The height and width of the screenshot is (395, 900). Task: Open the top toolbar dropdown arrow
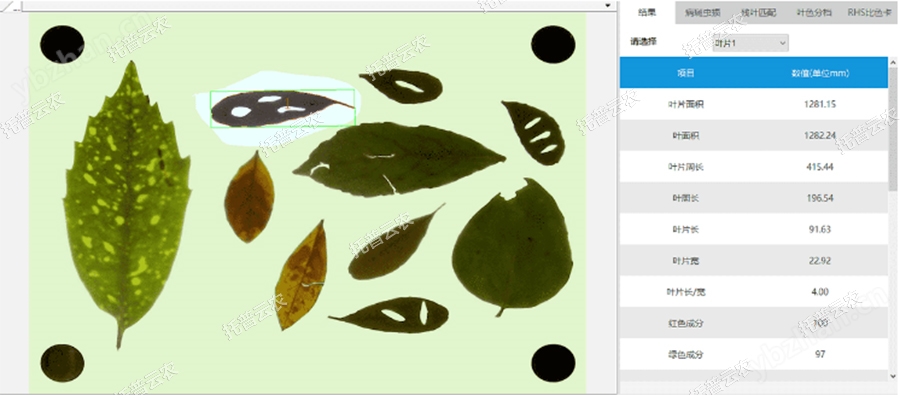tap(608, 5)
